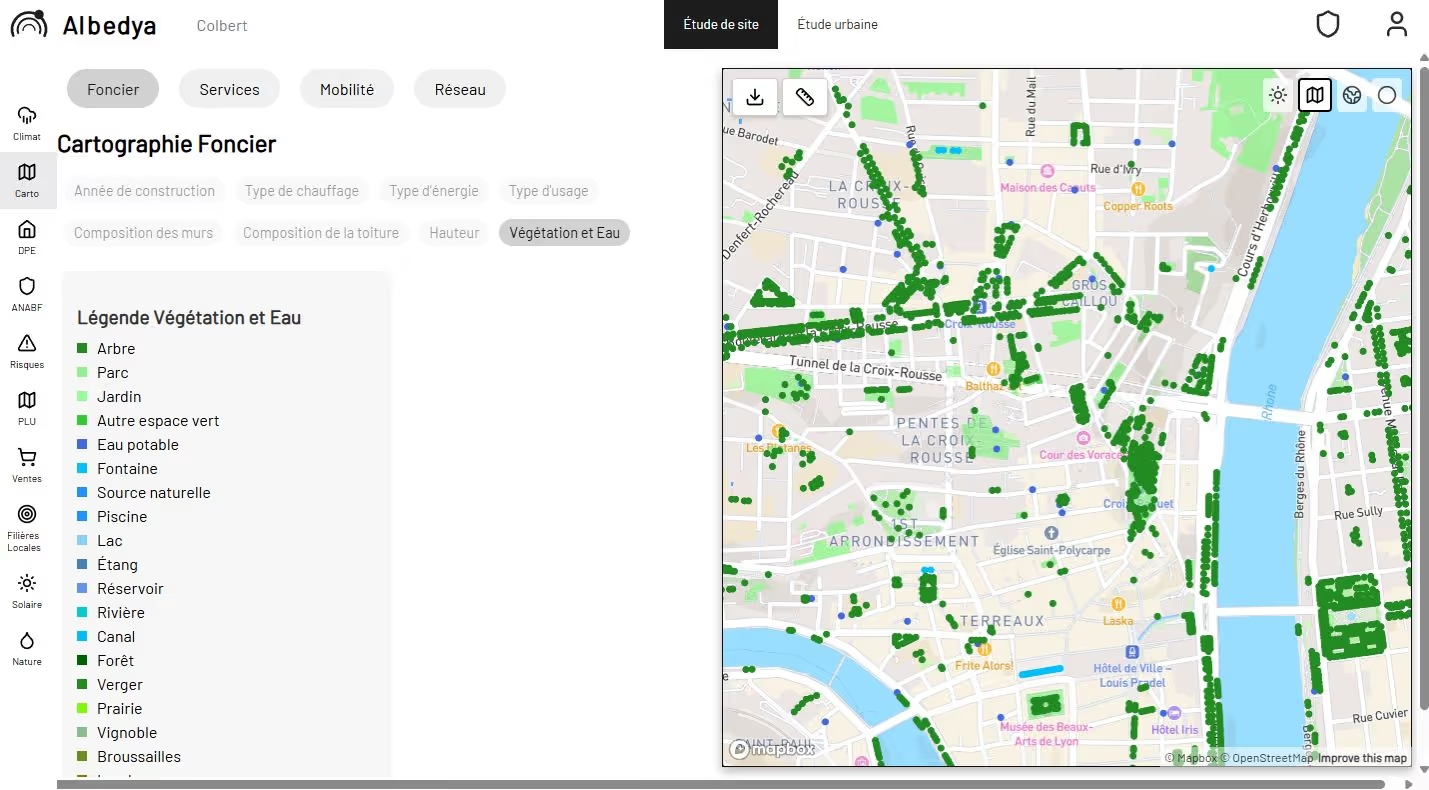Toggle the streets map style button
The image size is (1429, 790).
point(1315,96)
